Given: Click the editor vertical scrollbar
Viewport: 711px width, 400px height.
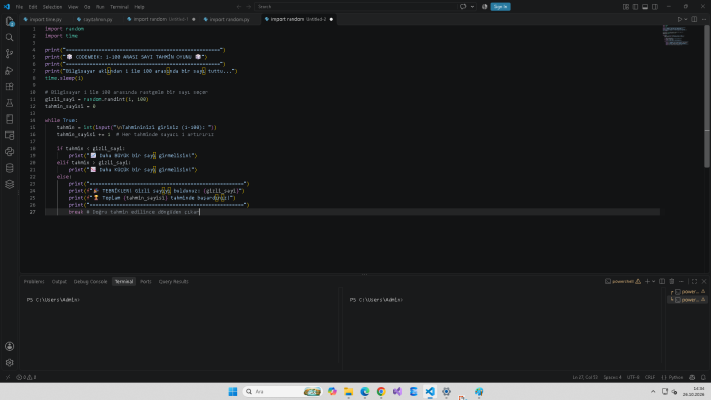Looking at the screenshot, I should [x=707, y=96].
